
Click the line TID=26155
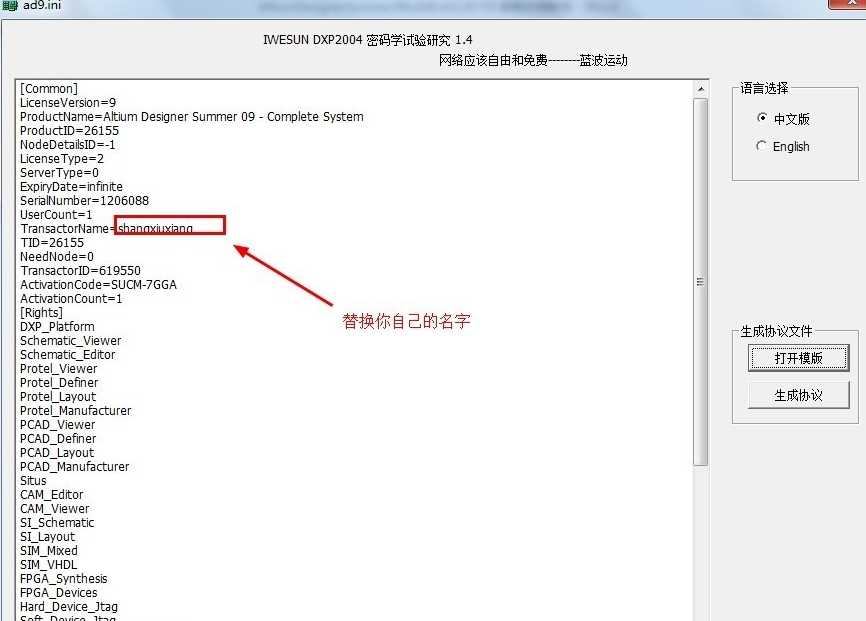(52, 243)
